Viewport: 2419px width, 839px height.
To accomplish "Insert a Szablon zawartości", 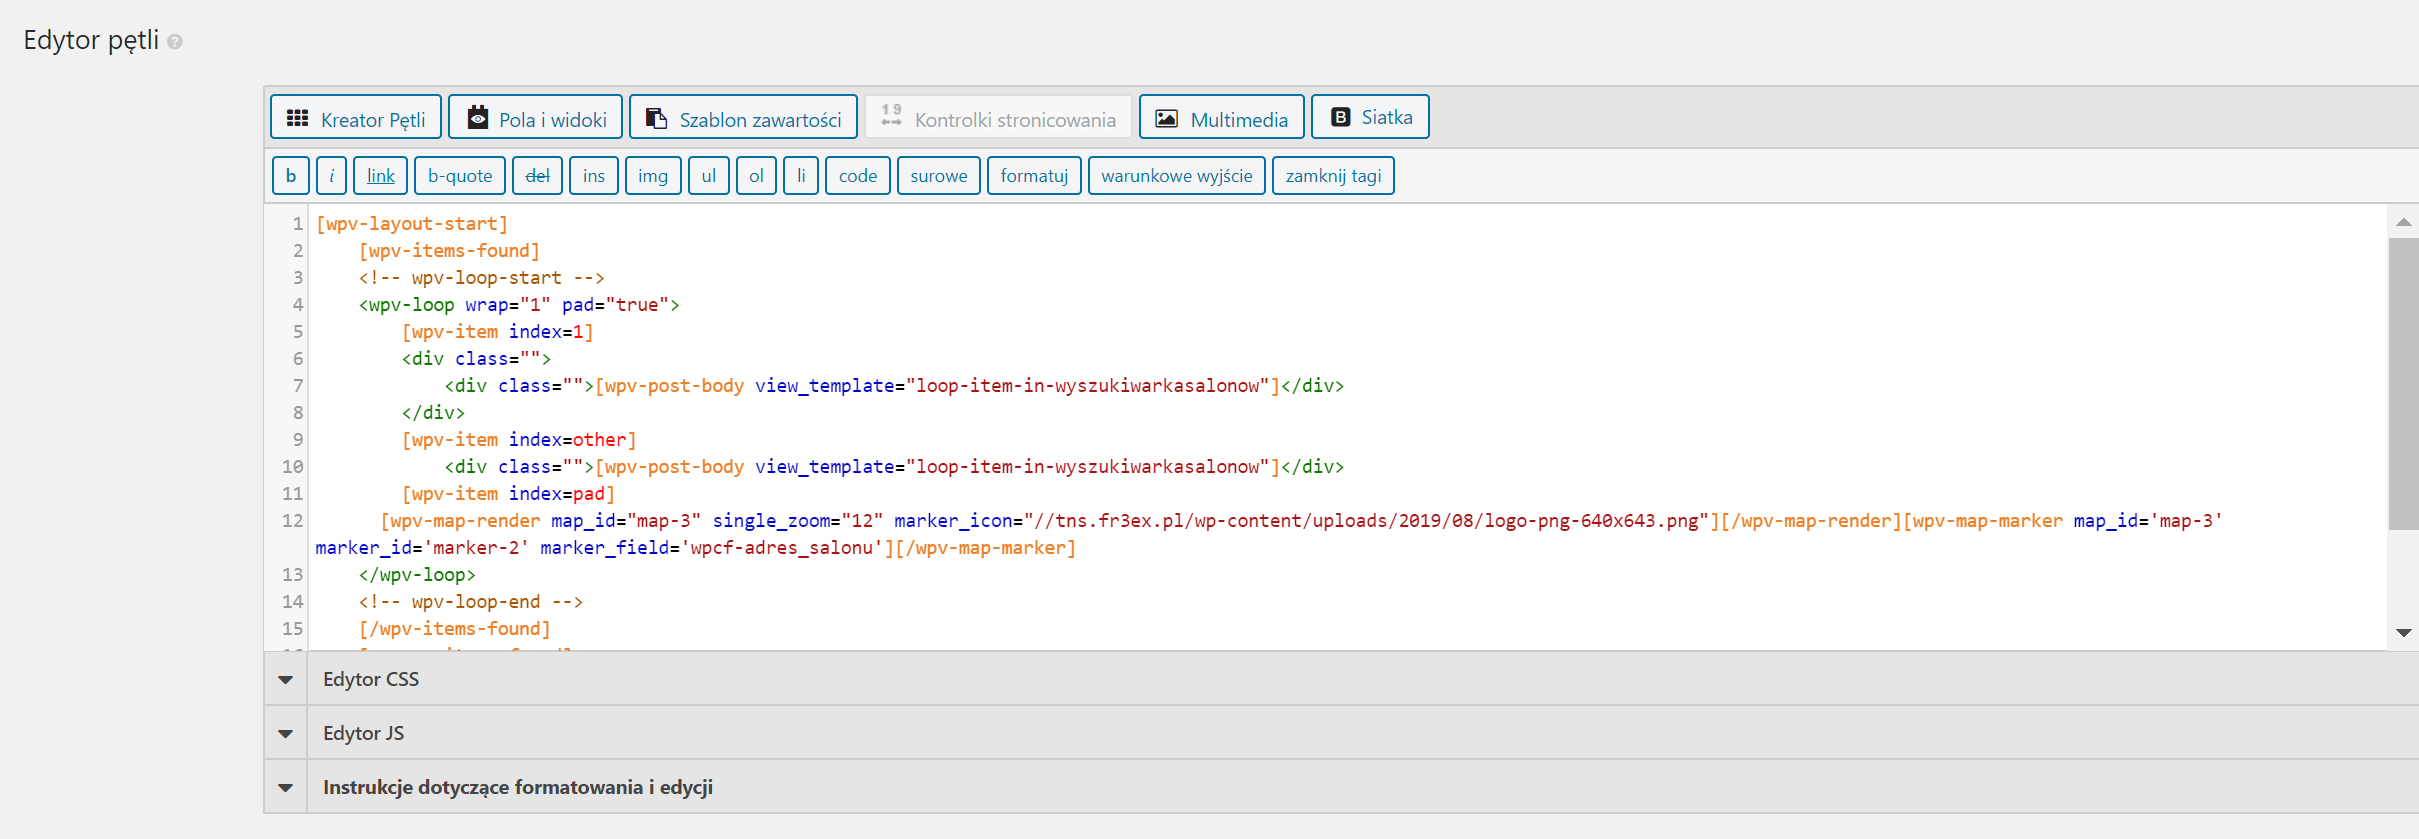I will pyautogui.click(x=743, y=118).
